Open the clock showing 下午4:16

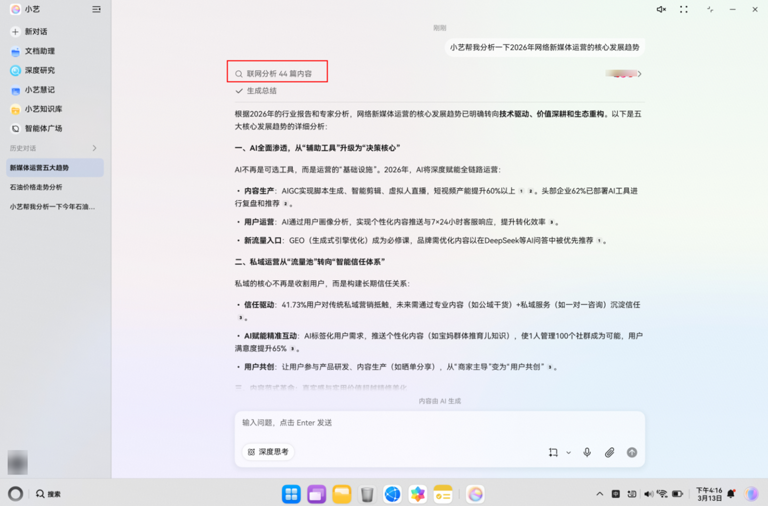click(709, 494)
